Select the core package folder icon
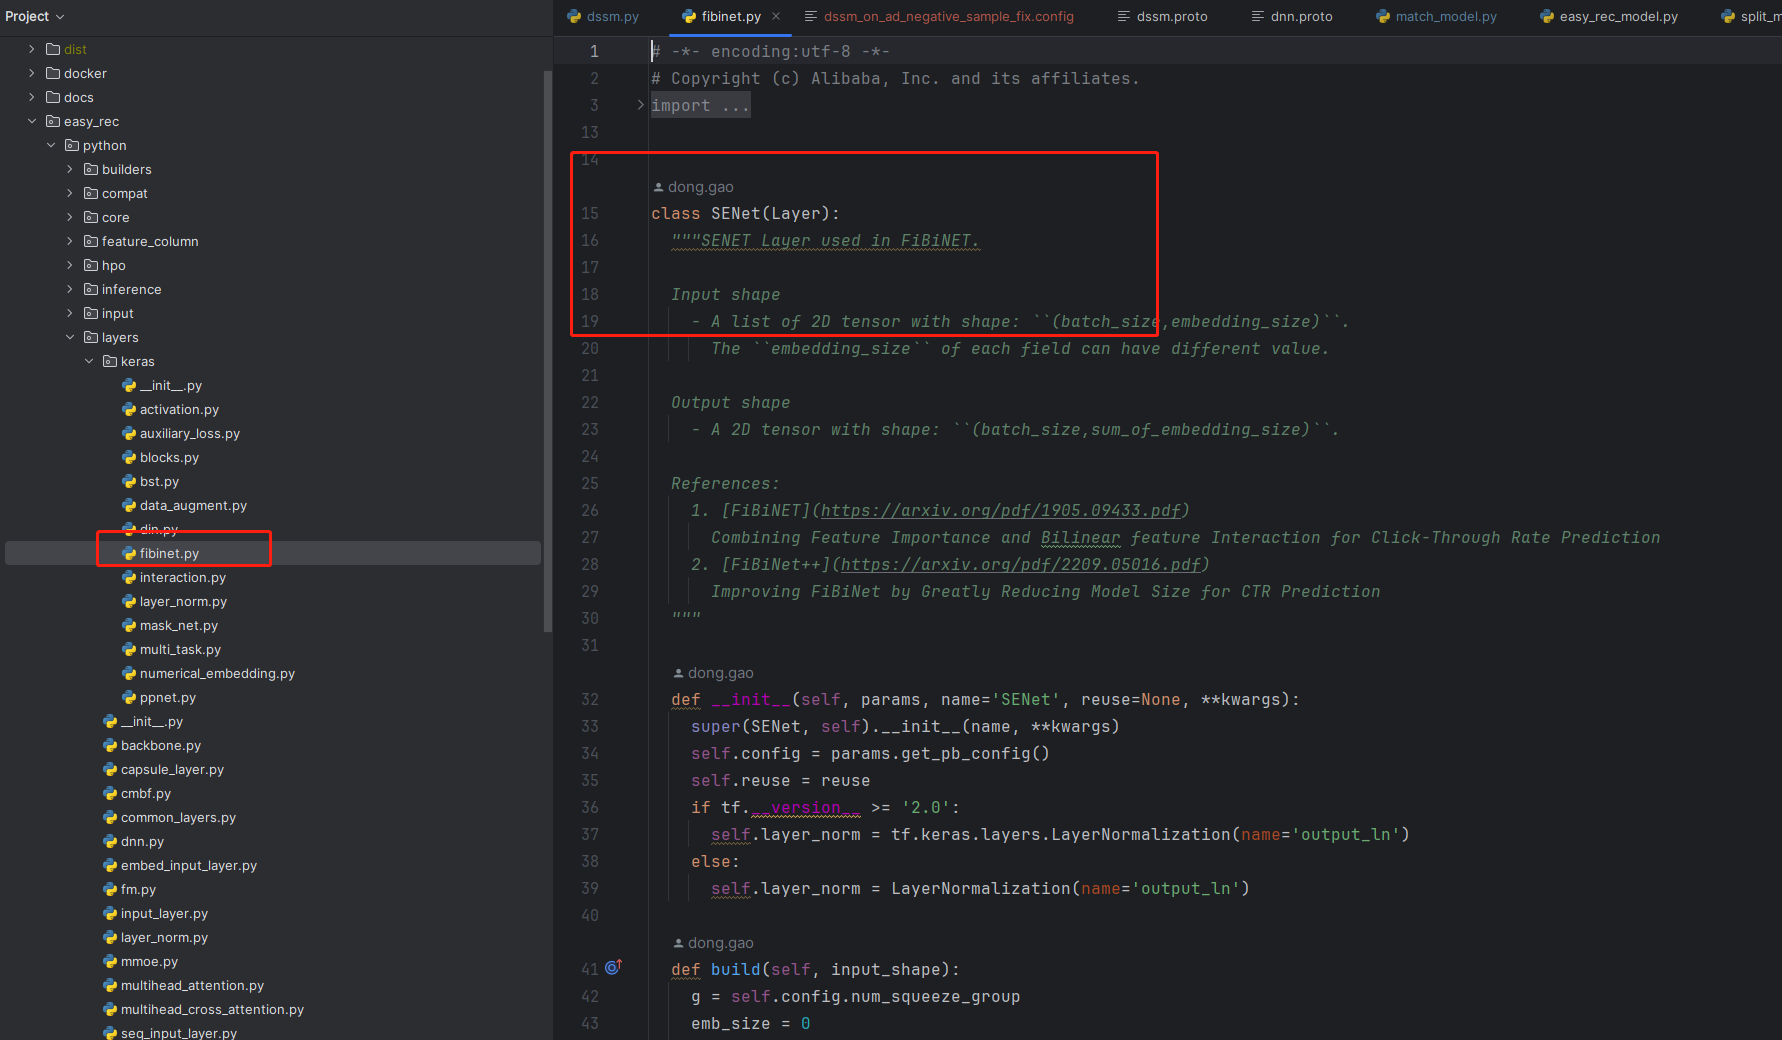 [x=91, y=217]
